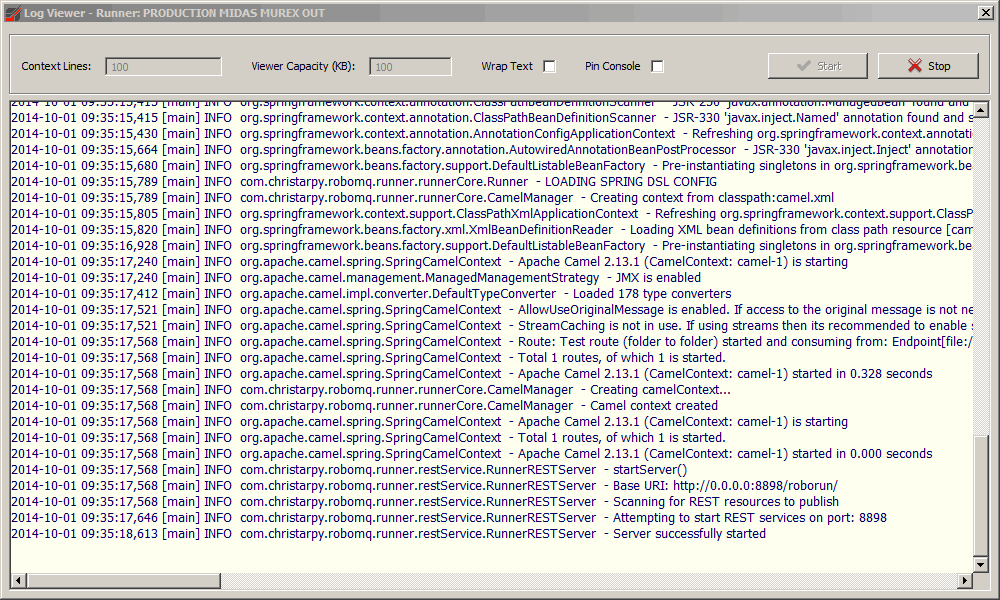Enable the Wrap Text checkbox
1000x600 pixels.
(x=549, y=67)
